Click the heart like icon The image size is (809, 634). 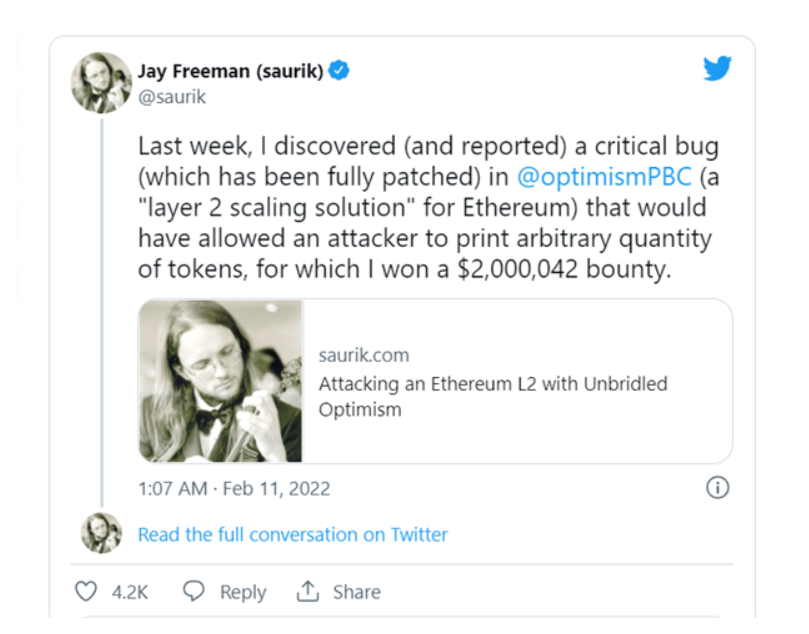(x=87, y=592)
